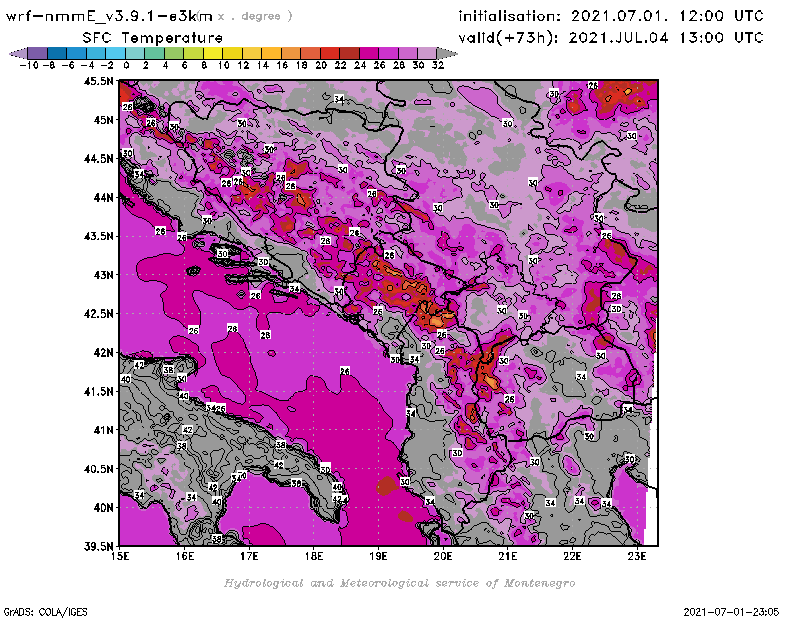Click the 41.5N latitude axis label
This screenshot has height=618, width=800.
tap(98, 391)
